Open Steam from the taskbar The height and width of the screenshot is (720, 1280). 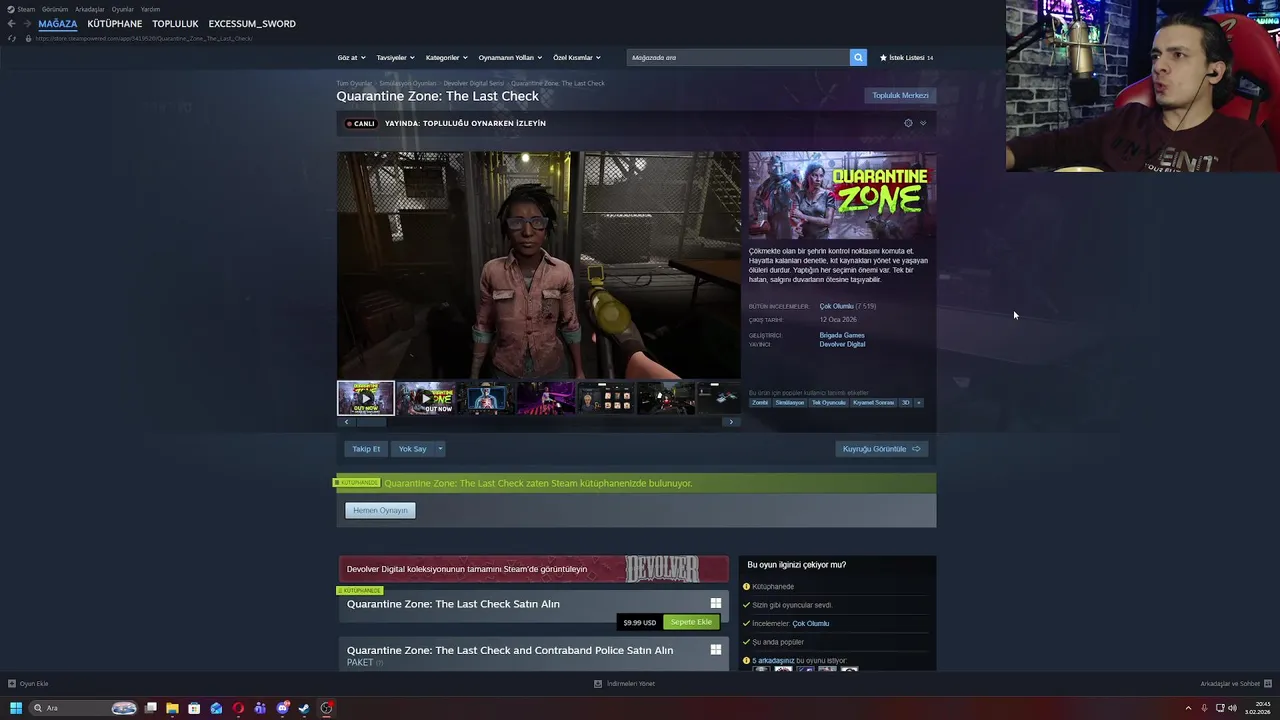point(304,708)
